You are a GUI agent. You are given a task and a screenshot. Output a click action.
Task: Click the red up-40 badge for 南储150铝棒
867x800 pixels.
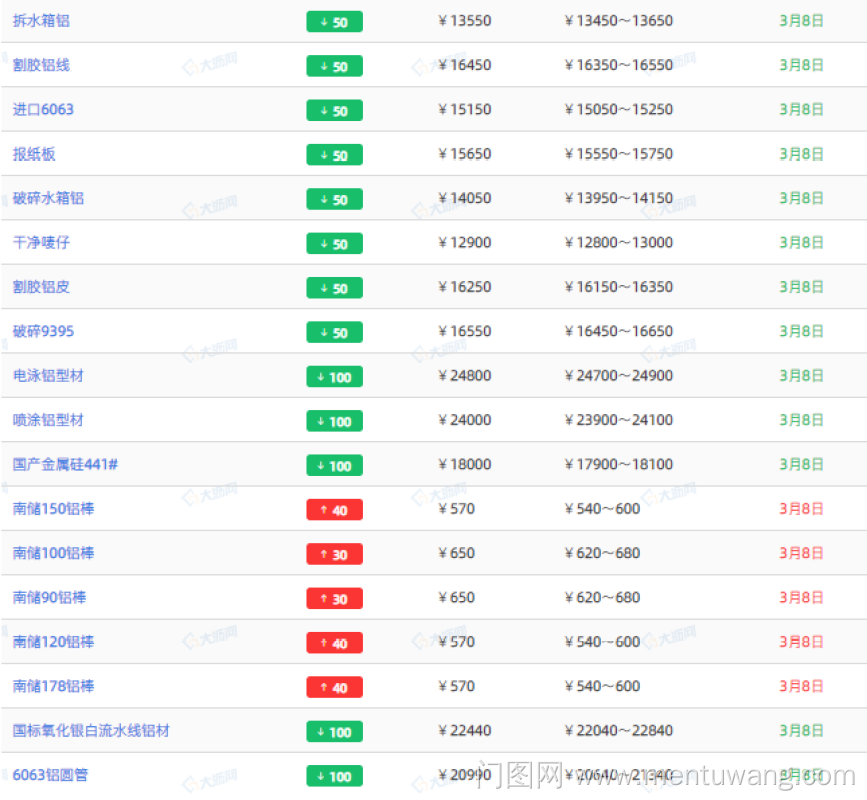334,510
